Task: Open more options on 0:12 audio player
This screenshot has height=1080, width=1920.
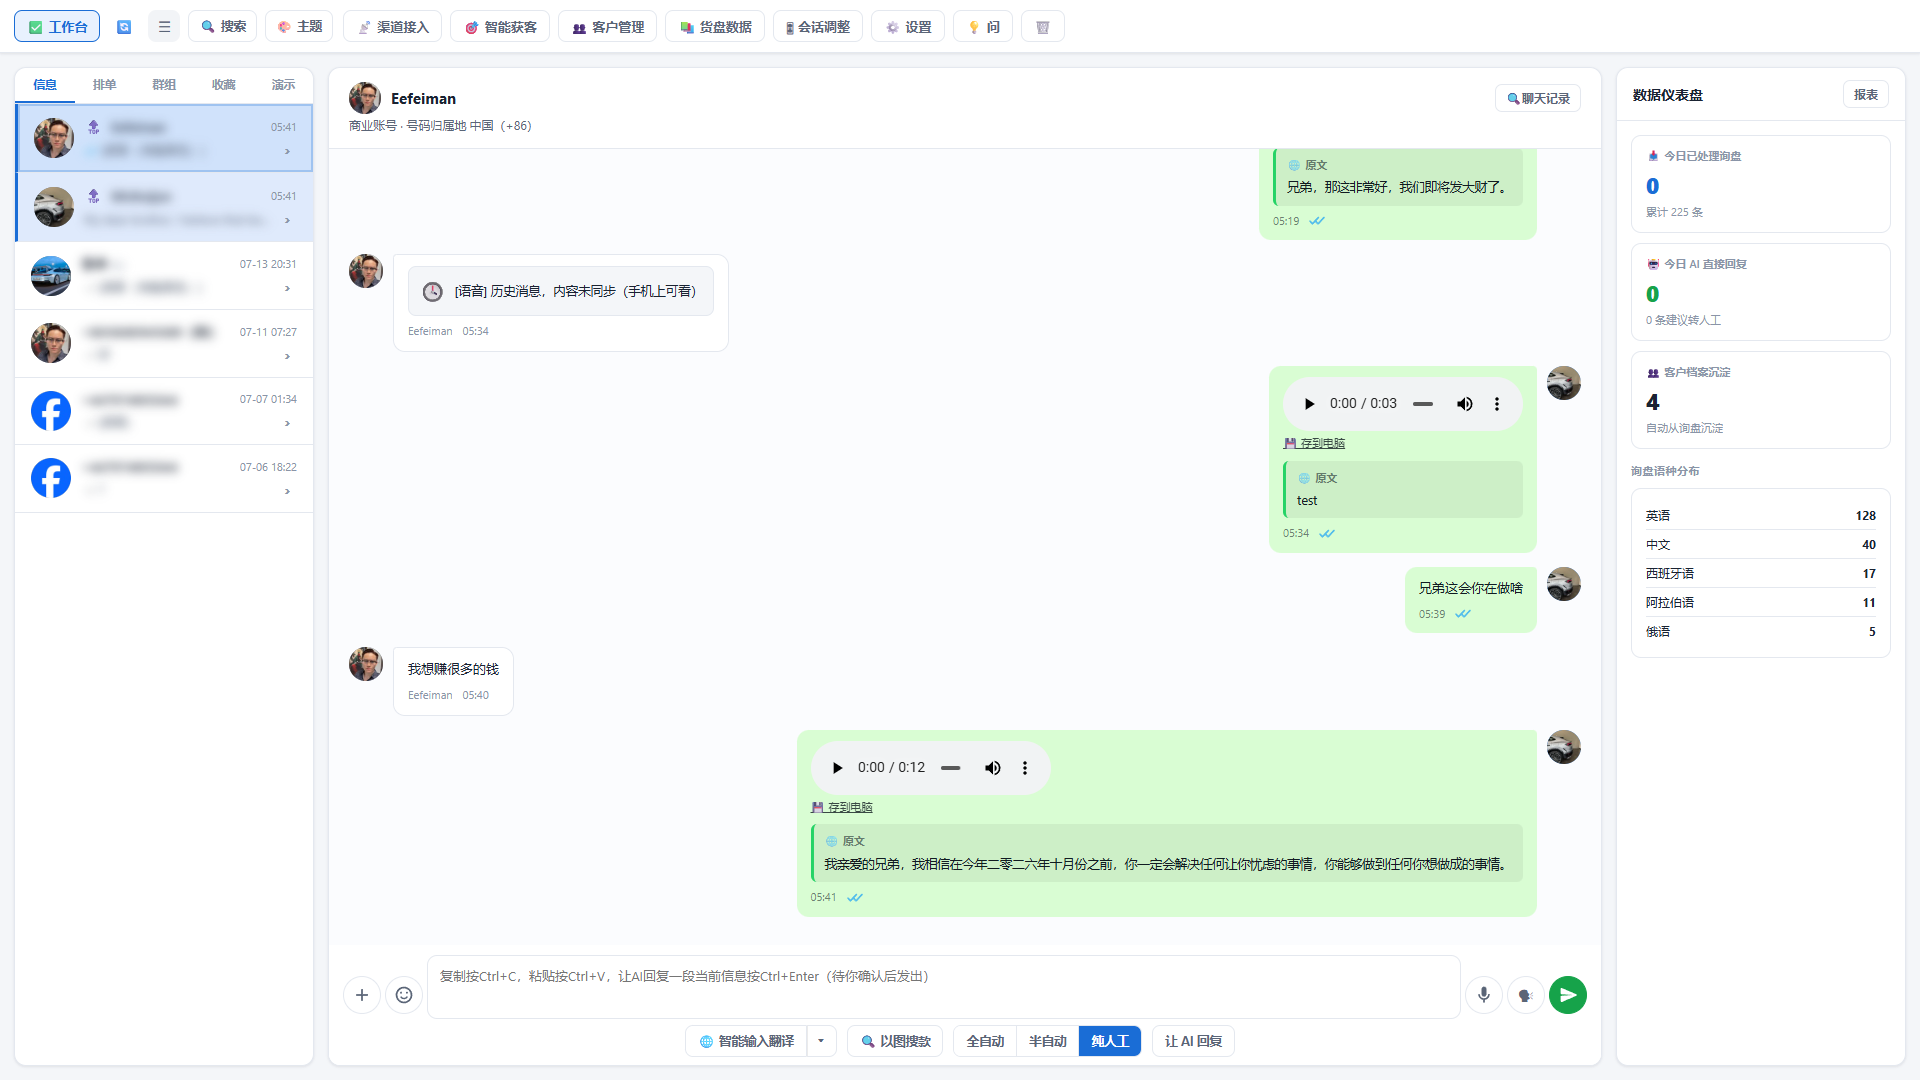Action: (1024, 768)
